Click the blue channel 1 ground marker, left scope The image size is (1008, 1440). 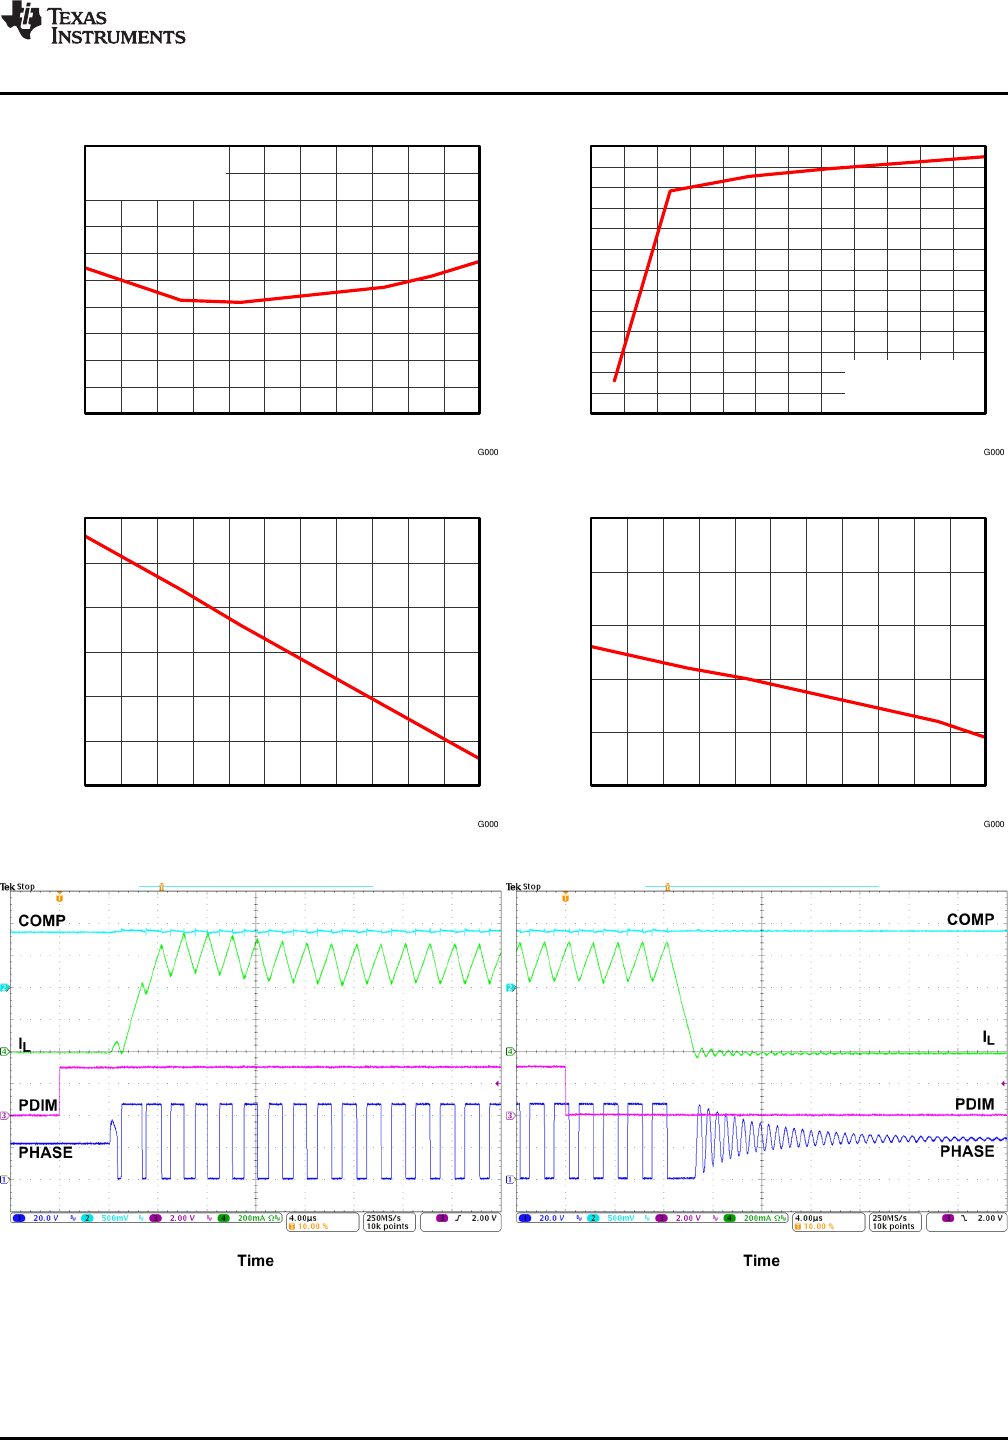pyautogui.click(x=5, y=1179)
